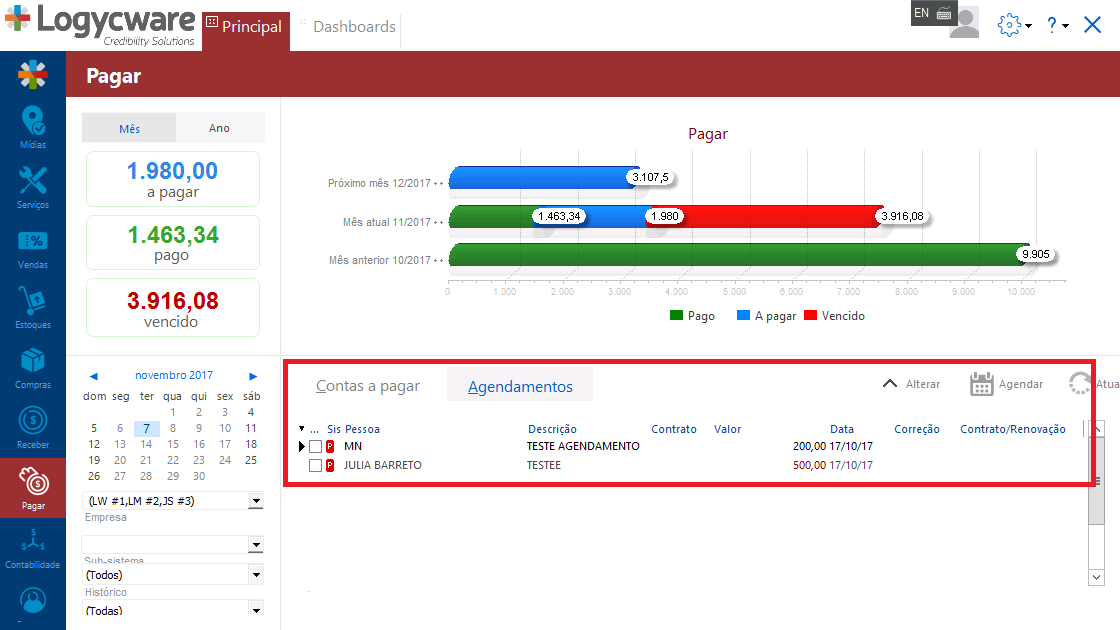Viewport: 1120px width, 630px height.
Task: Go to next month in calendar
Action: (x=253, y=376)
